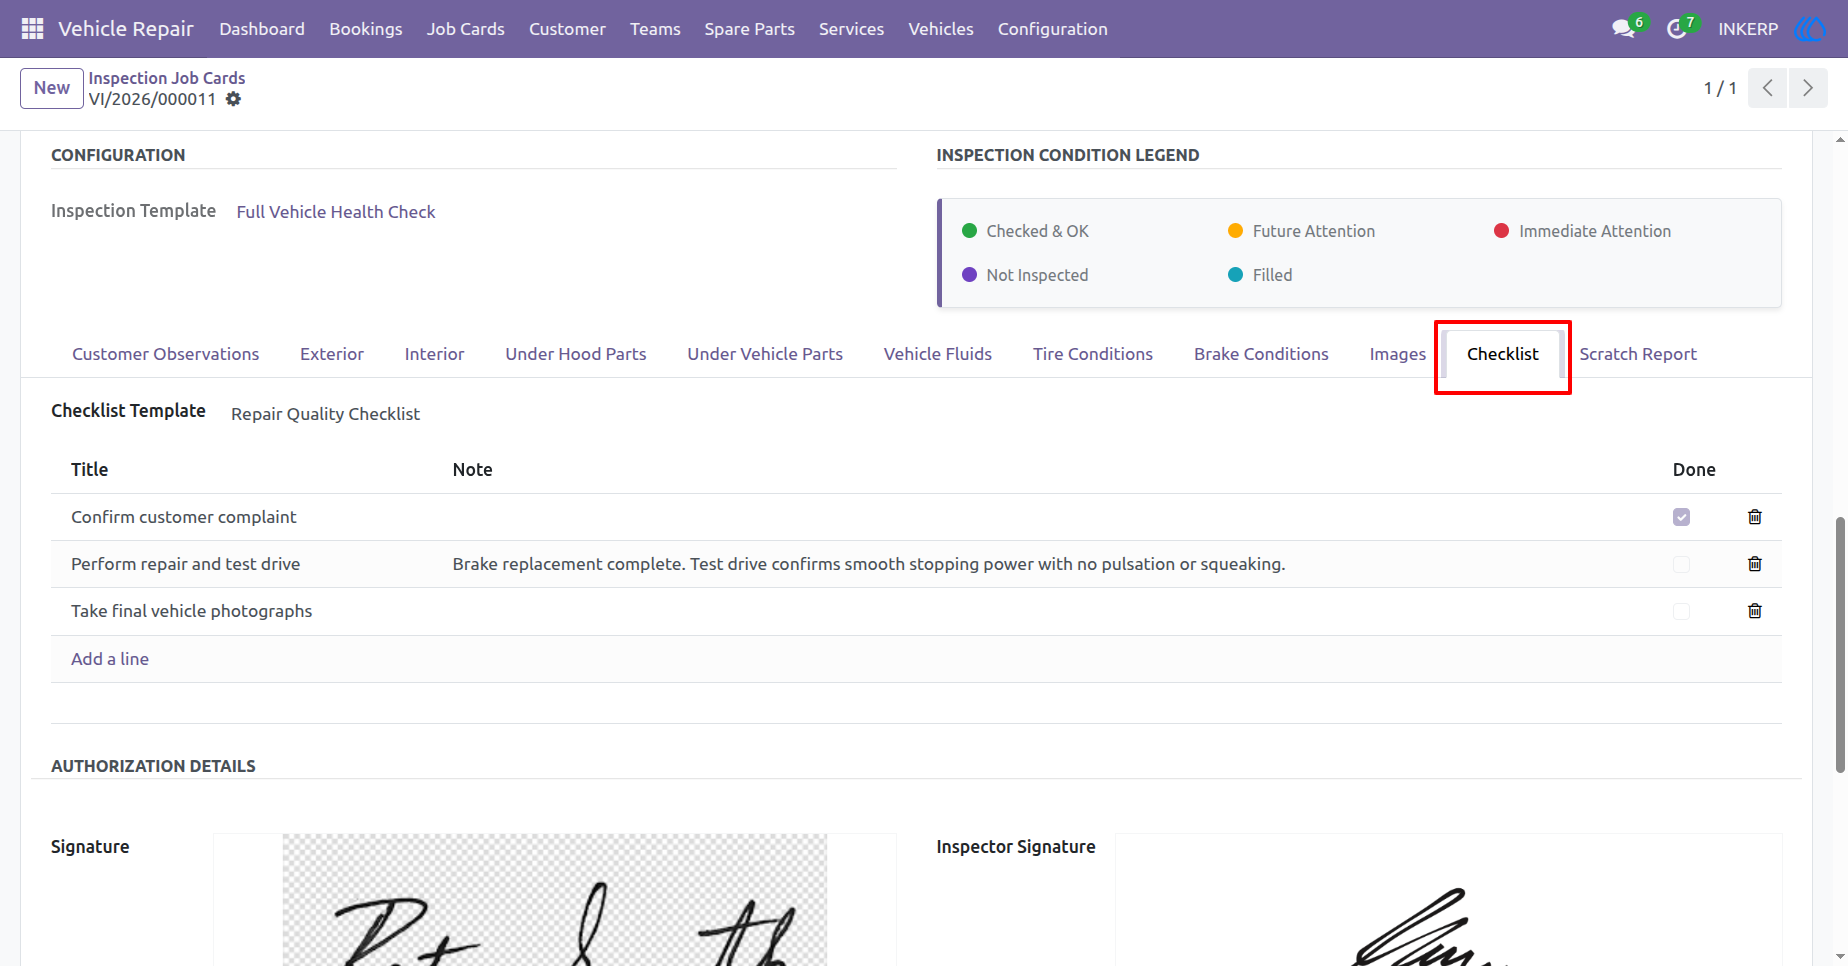Open the Full Vehicle Health Check template
This screenshot has width=1848, height=966.
(336, 212)
